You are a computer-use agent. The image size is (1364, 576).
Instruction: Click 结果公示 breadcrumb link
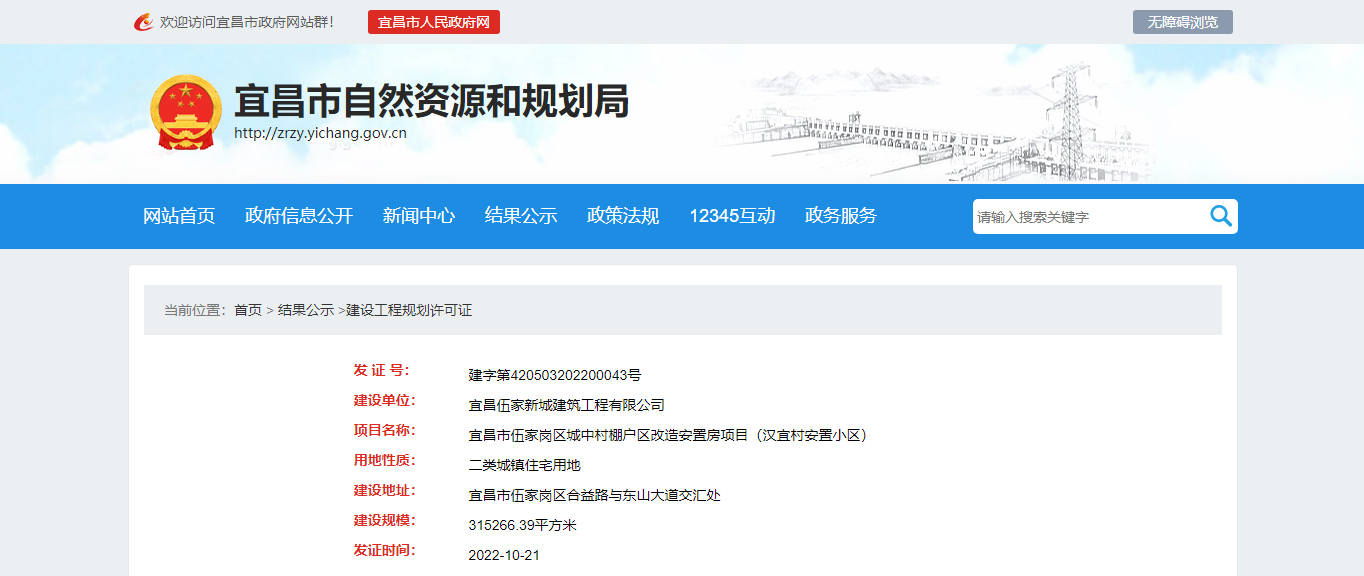(x=305, y=310)
